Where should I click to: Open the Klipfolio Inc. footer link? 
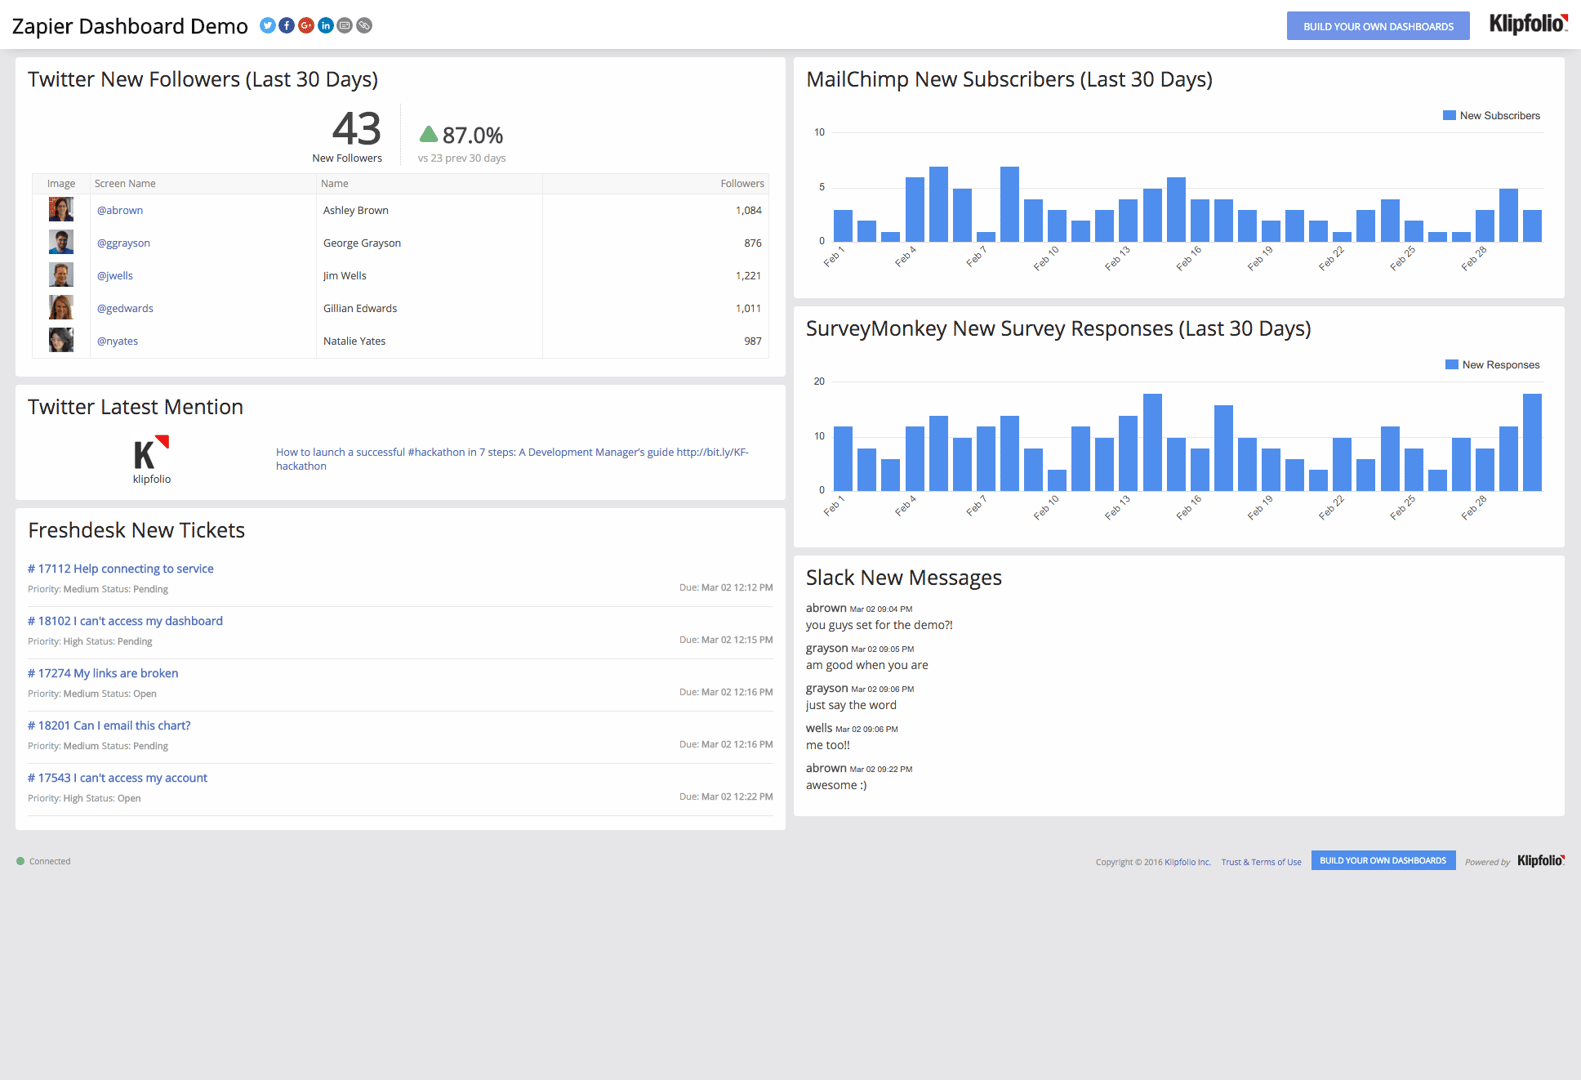(x=1187, y=862)
